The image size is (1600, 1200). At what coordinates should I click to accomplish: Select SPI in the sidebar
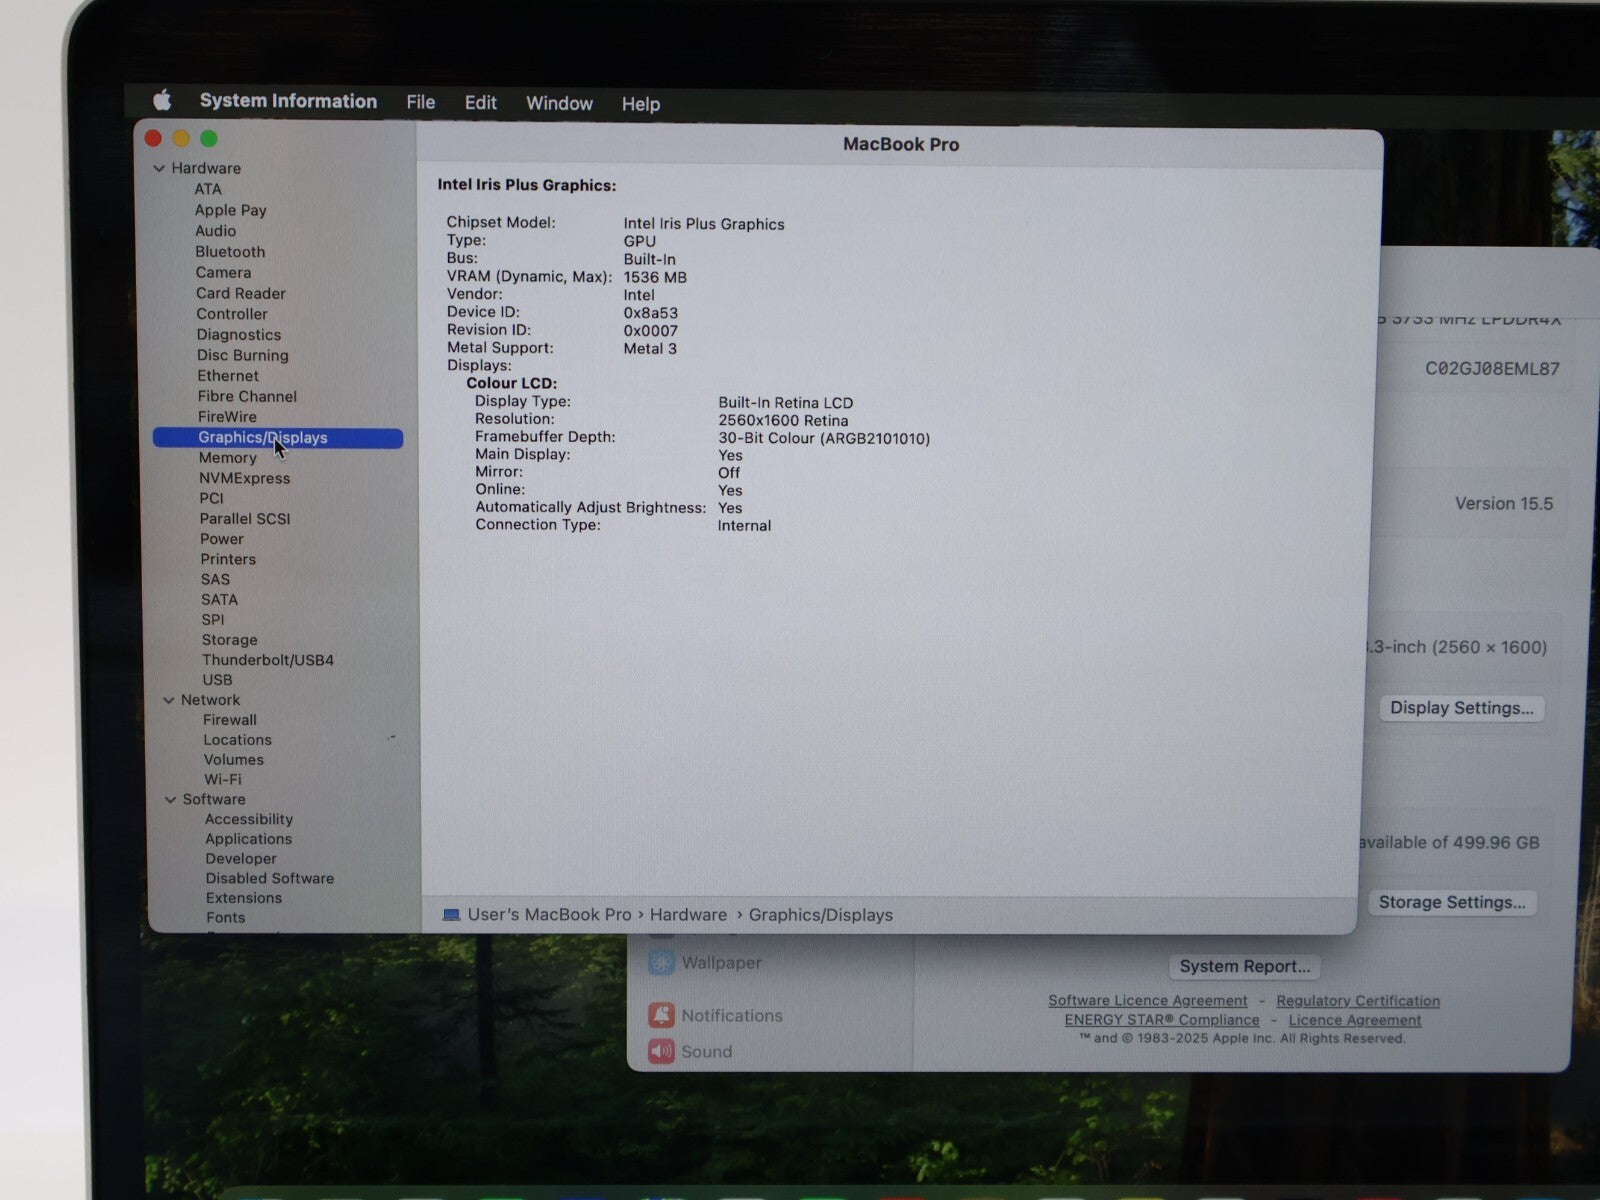(212, 620)
